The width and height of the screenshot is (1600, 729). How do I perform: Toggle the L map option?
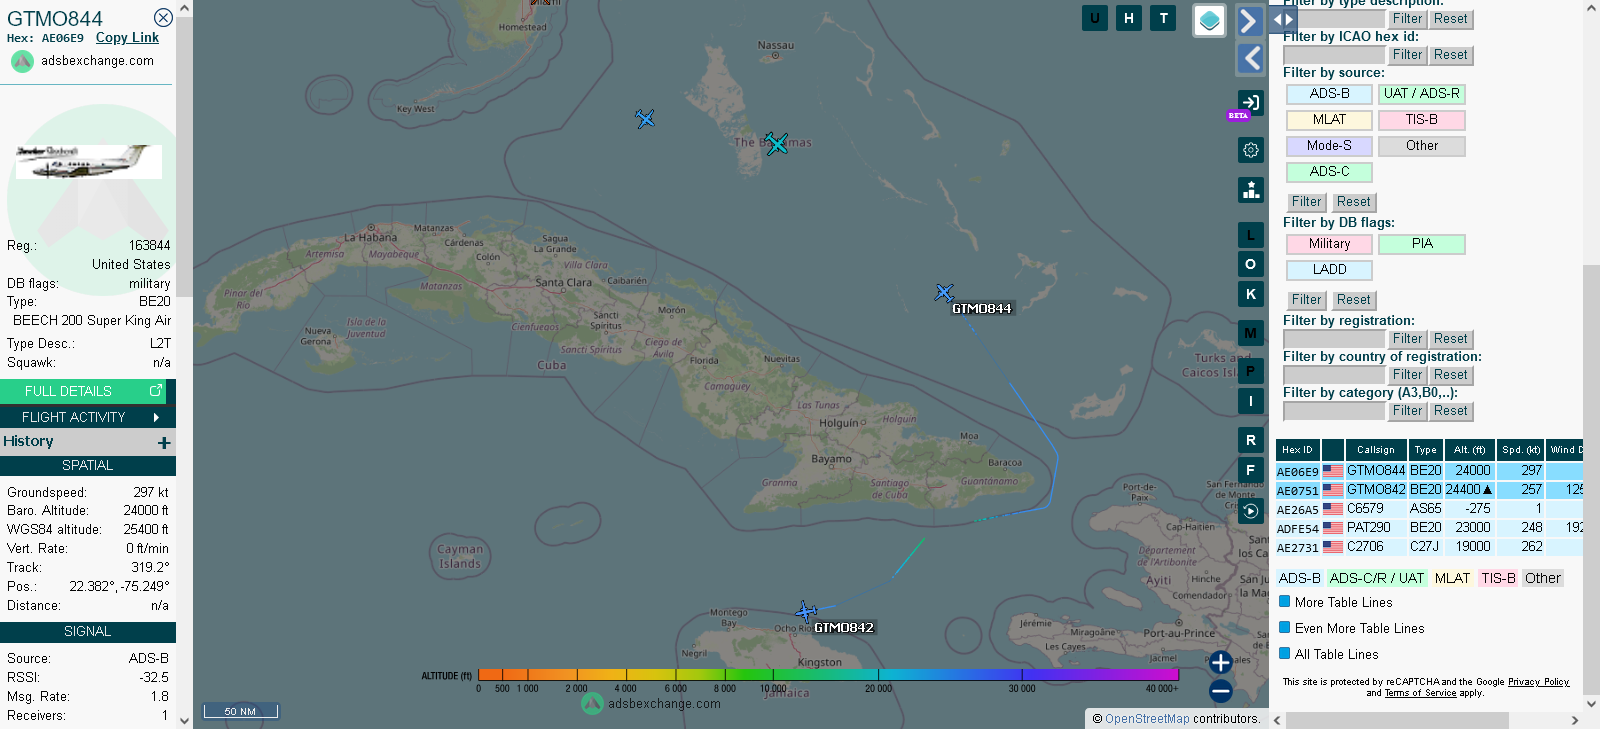[1251, 235]
